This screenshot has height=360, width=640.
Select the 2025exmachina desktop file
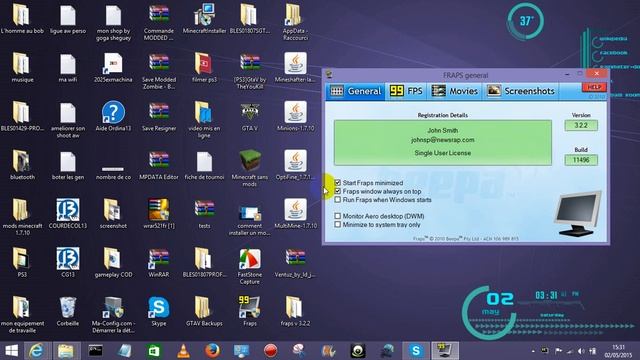(113, 67)
